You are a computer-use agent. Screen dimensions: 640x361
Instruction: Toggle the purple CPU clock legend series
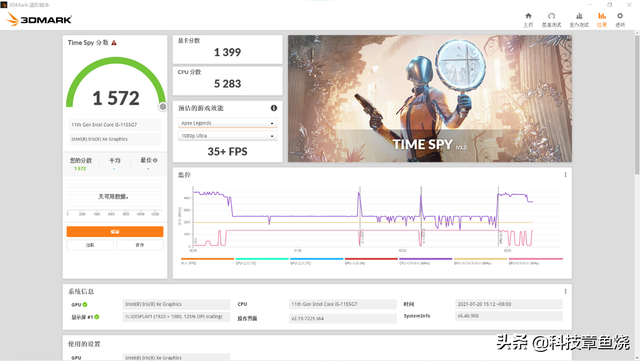(426, 261)
